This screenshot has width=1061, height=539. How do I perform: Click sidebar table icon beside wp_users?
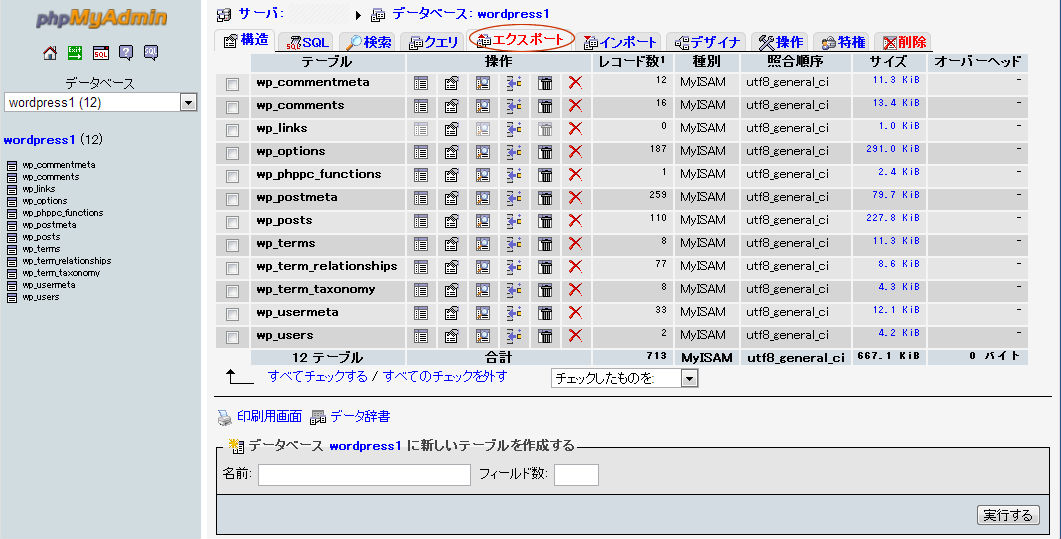click(12, 298)
